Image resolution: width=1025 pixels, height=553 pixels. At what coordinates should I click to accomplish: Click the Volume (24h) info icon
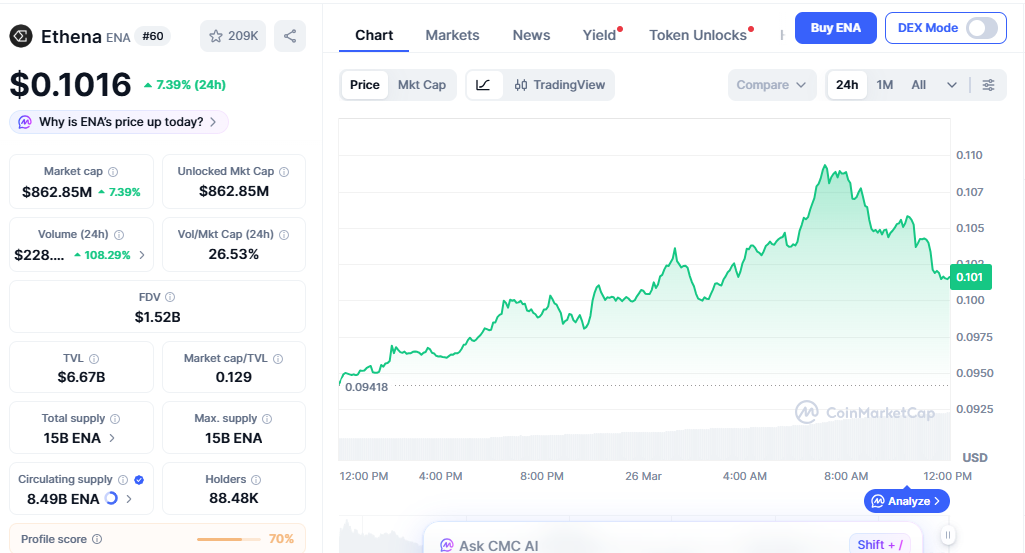(119, 235)
